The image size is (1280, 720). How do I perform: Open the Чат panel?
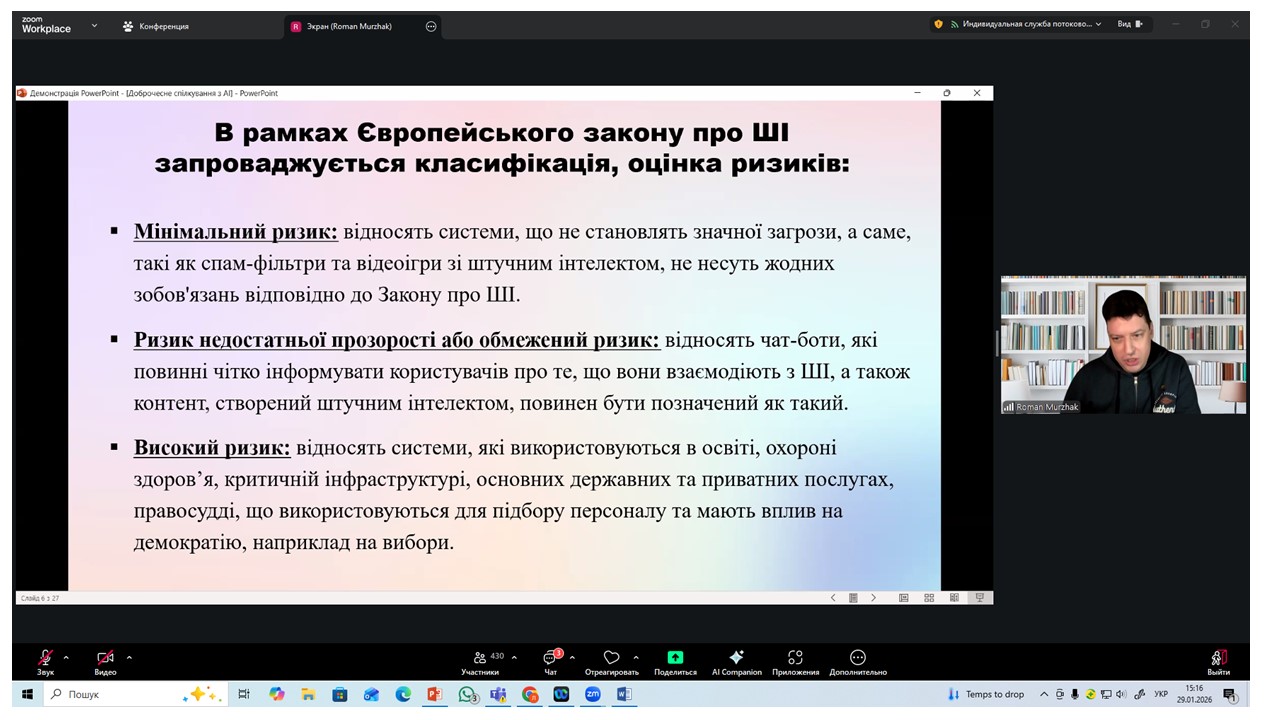click(x=550, y=658)
